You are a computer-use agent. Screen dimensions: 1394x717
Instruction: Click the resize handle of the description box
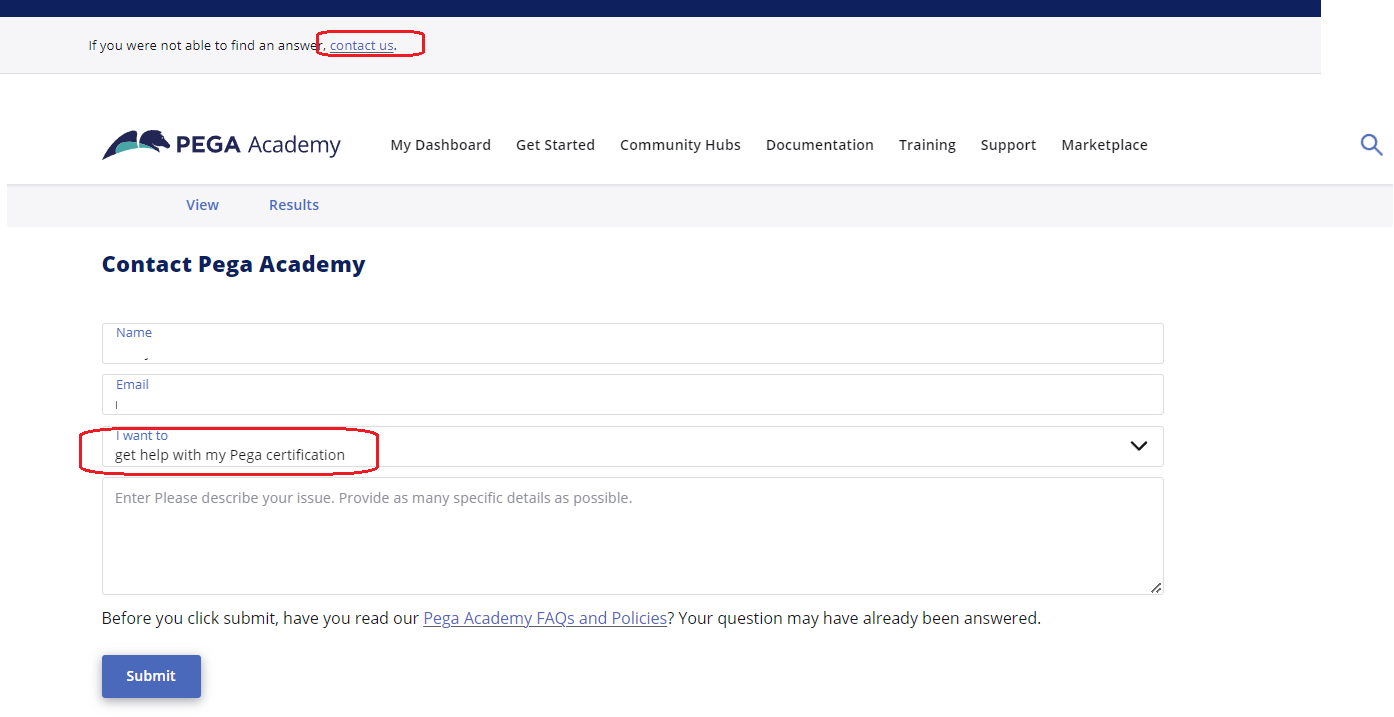pos(1156,588)
